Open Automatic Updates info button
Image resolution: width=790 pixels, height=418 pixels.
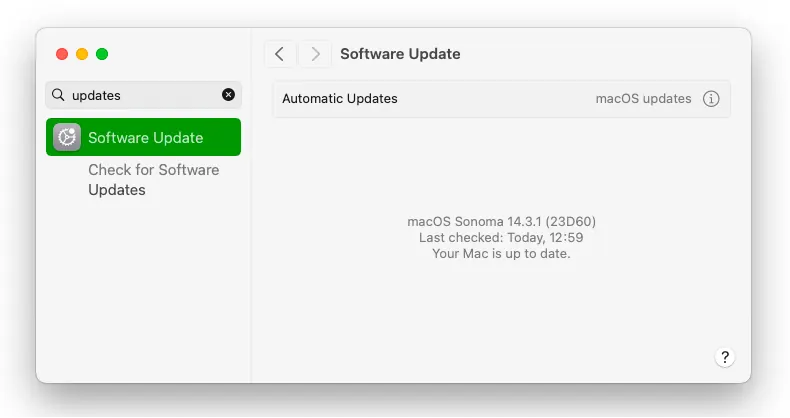711,99
